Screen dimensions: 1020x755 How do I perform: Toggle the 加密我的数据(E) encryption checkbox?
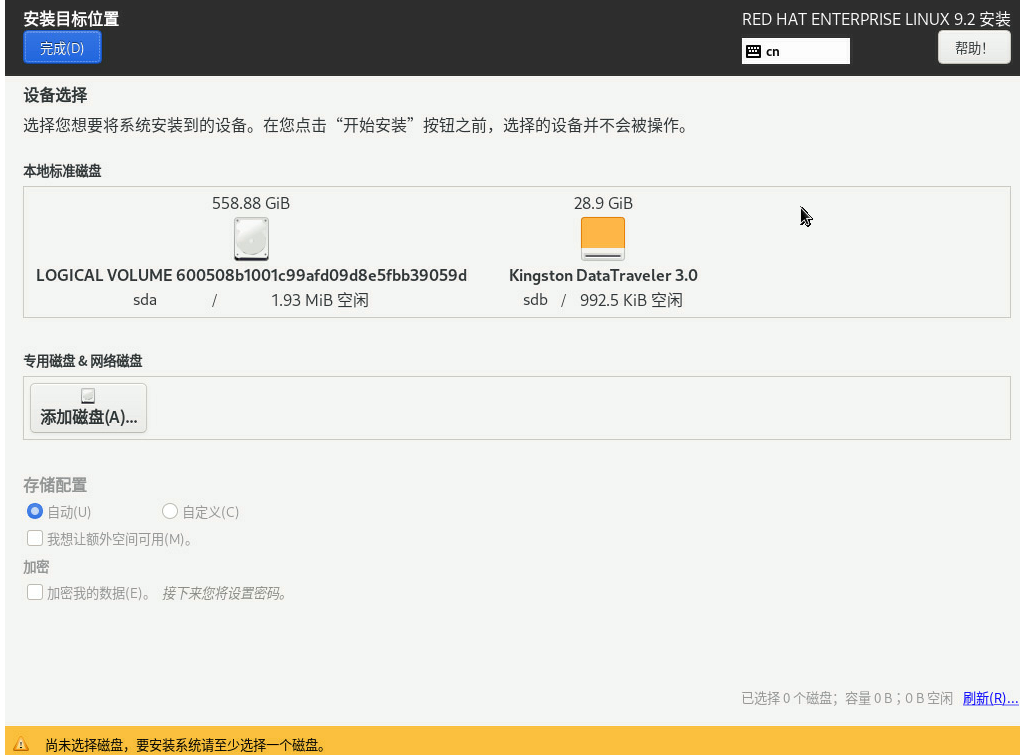pos(35,592)
